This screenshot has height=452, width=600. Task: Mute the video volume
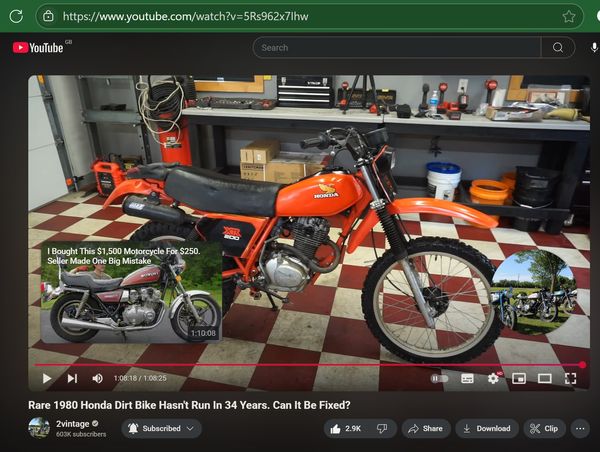[x=98, y=379]
